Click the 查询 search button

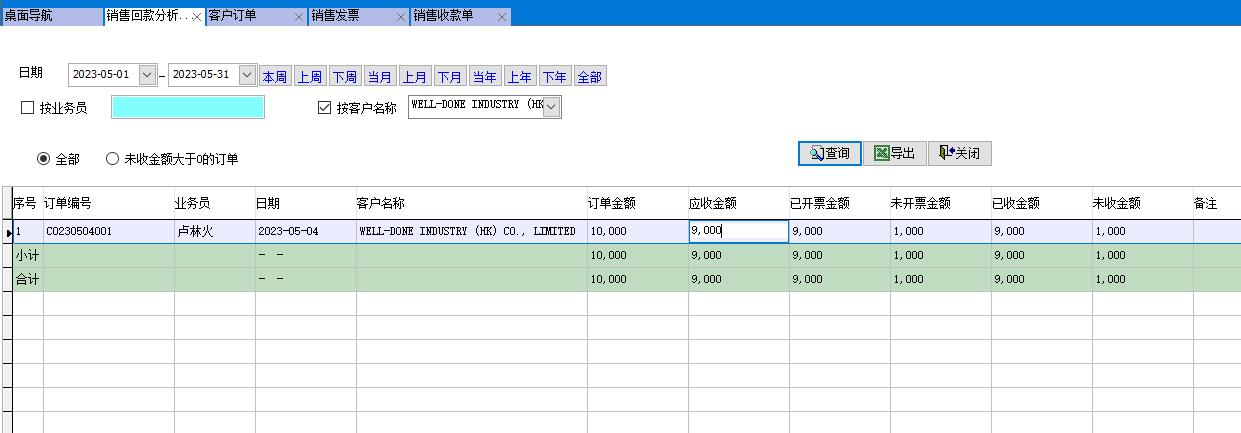click(829, 153)
